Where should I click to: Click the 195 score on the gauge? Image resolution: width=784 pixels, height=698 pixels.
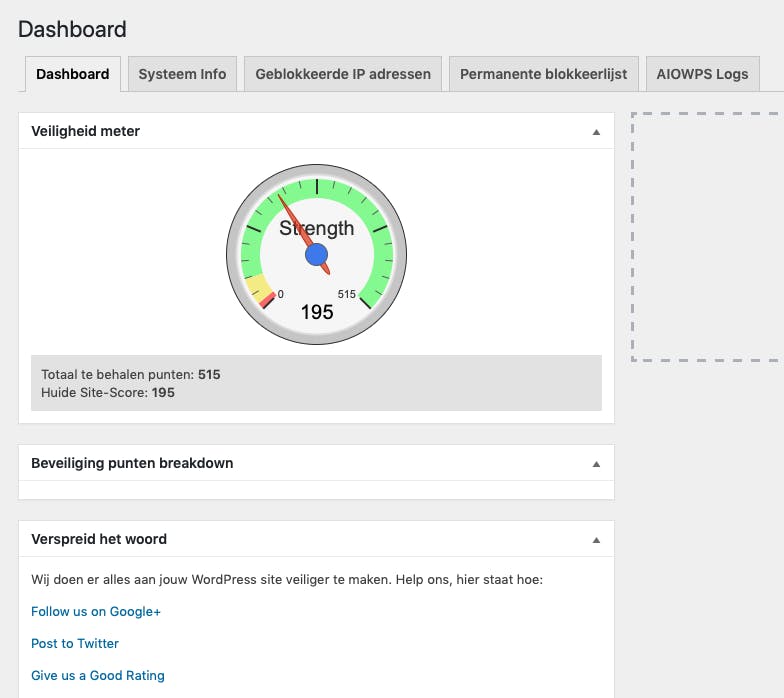coord(317,312)
